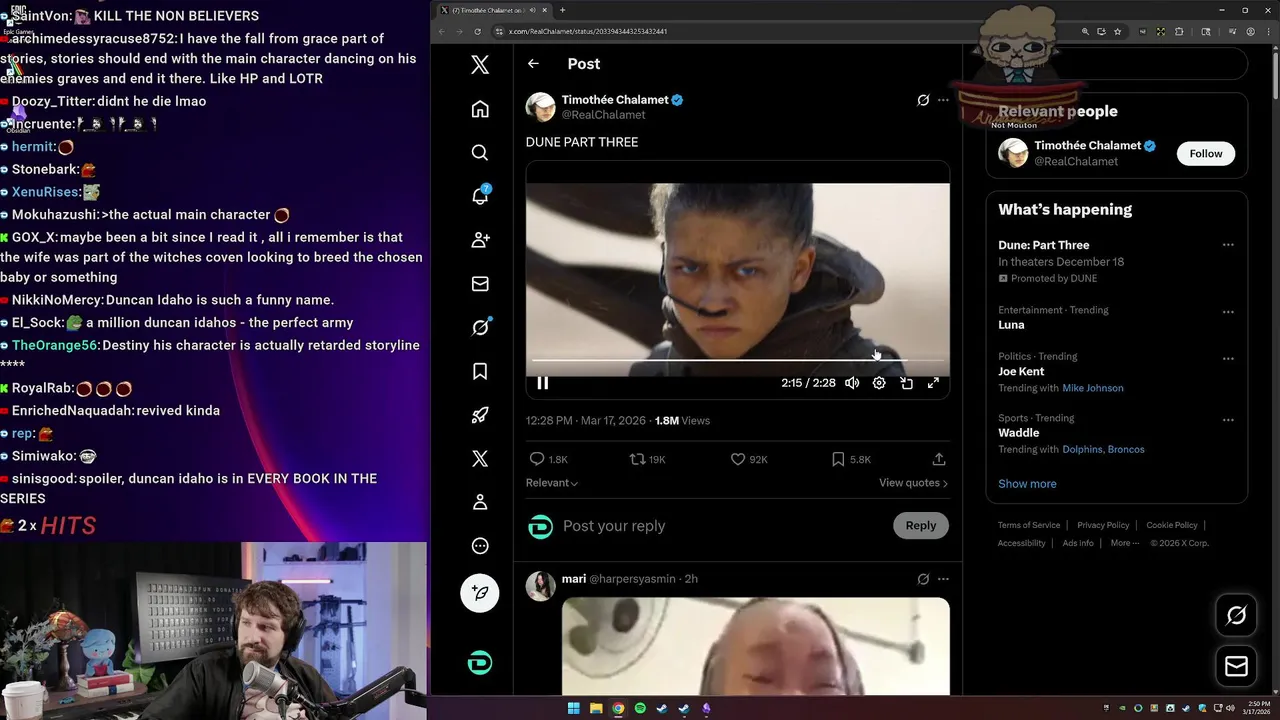1280x720 pixels.
Task: Open View quotes link
Action: click(913, 483)
